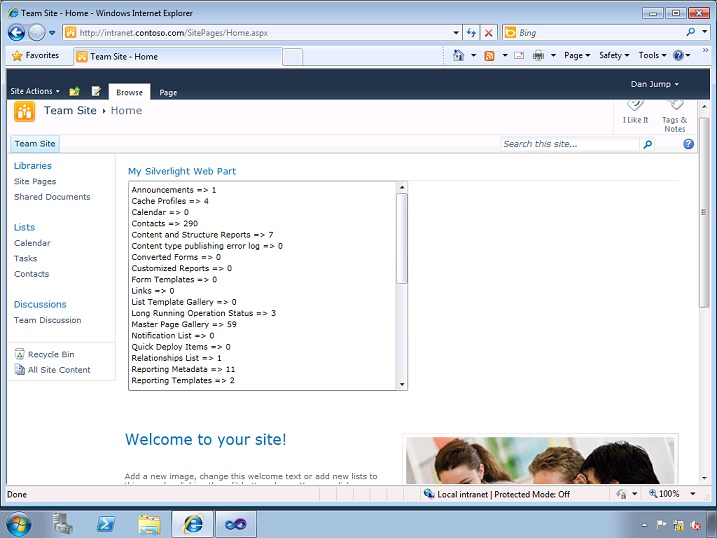Click the IE Help question icon
Image resolution: width=717 pixels, height=538 pixels.
coord(678,55)
